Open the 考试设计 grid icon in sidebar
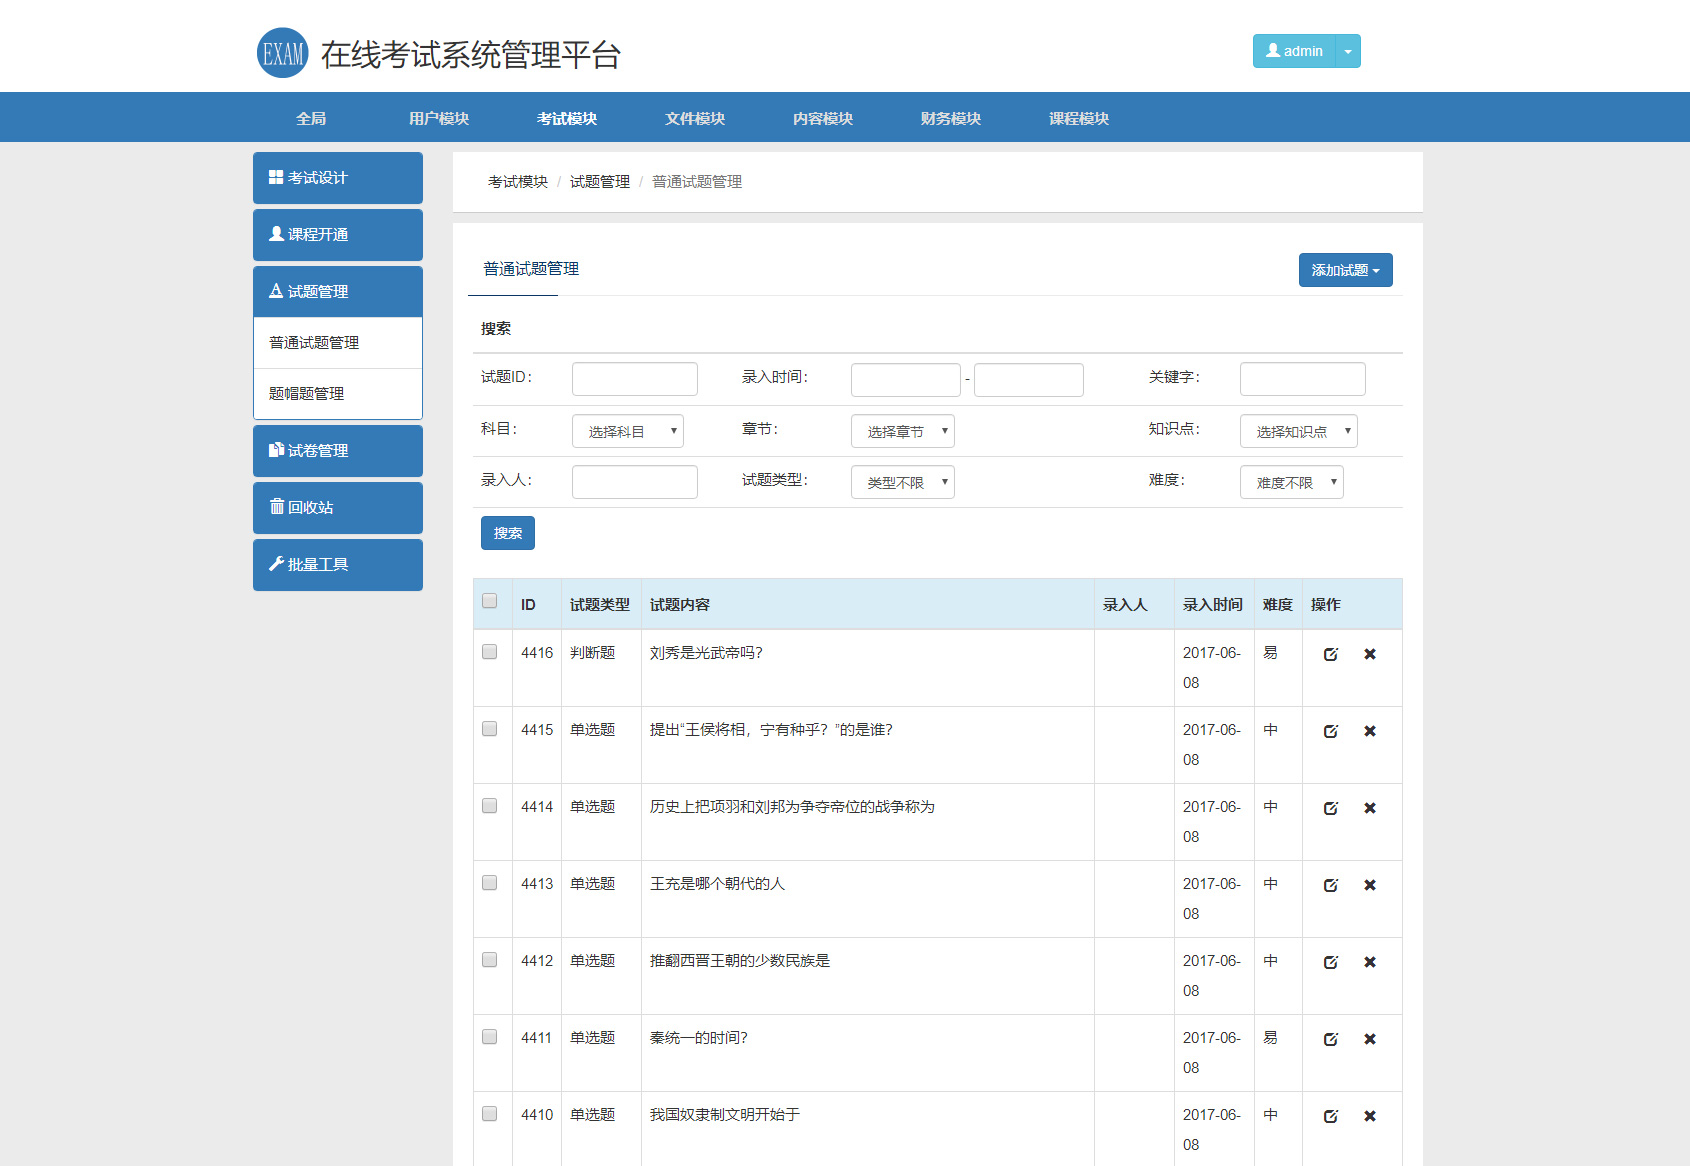1690x1166 pixels. click(276, 177)
